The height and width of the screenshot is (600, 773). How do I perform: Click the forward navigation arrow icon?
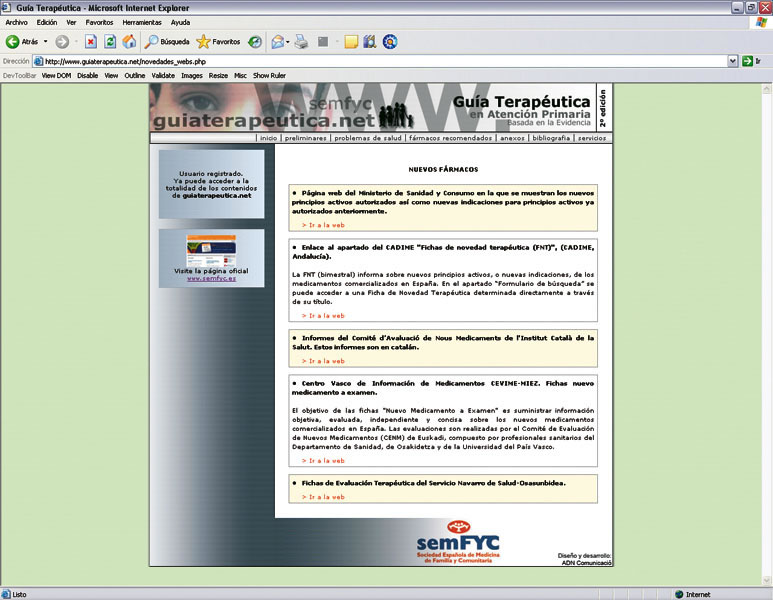(62, 42)
